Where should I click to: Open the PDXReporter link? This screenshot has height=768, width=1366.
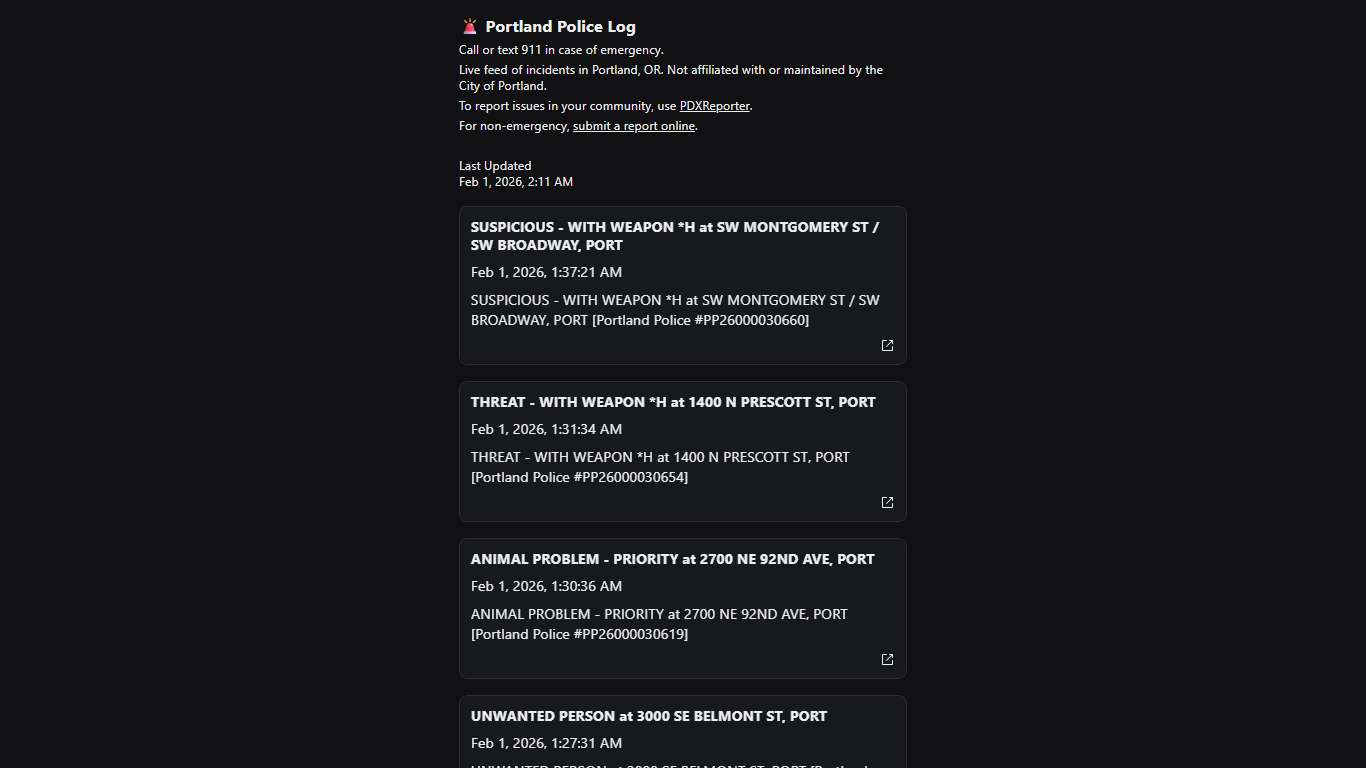pyautogui.click(x=714, y=106)
